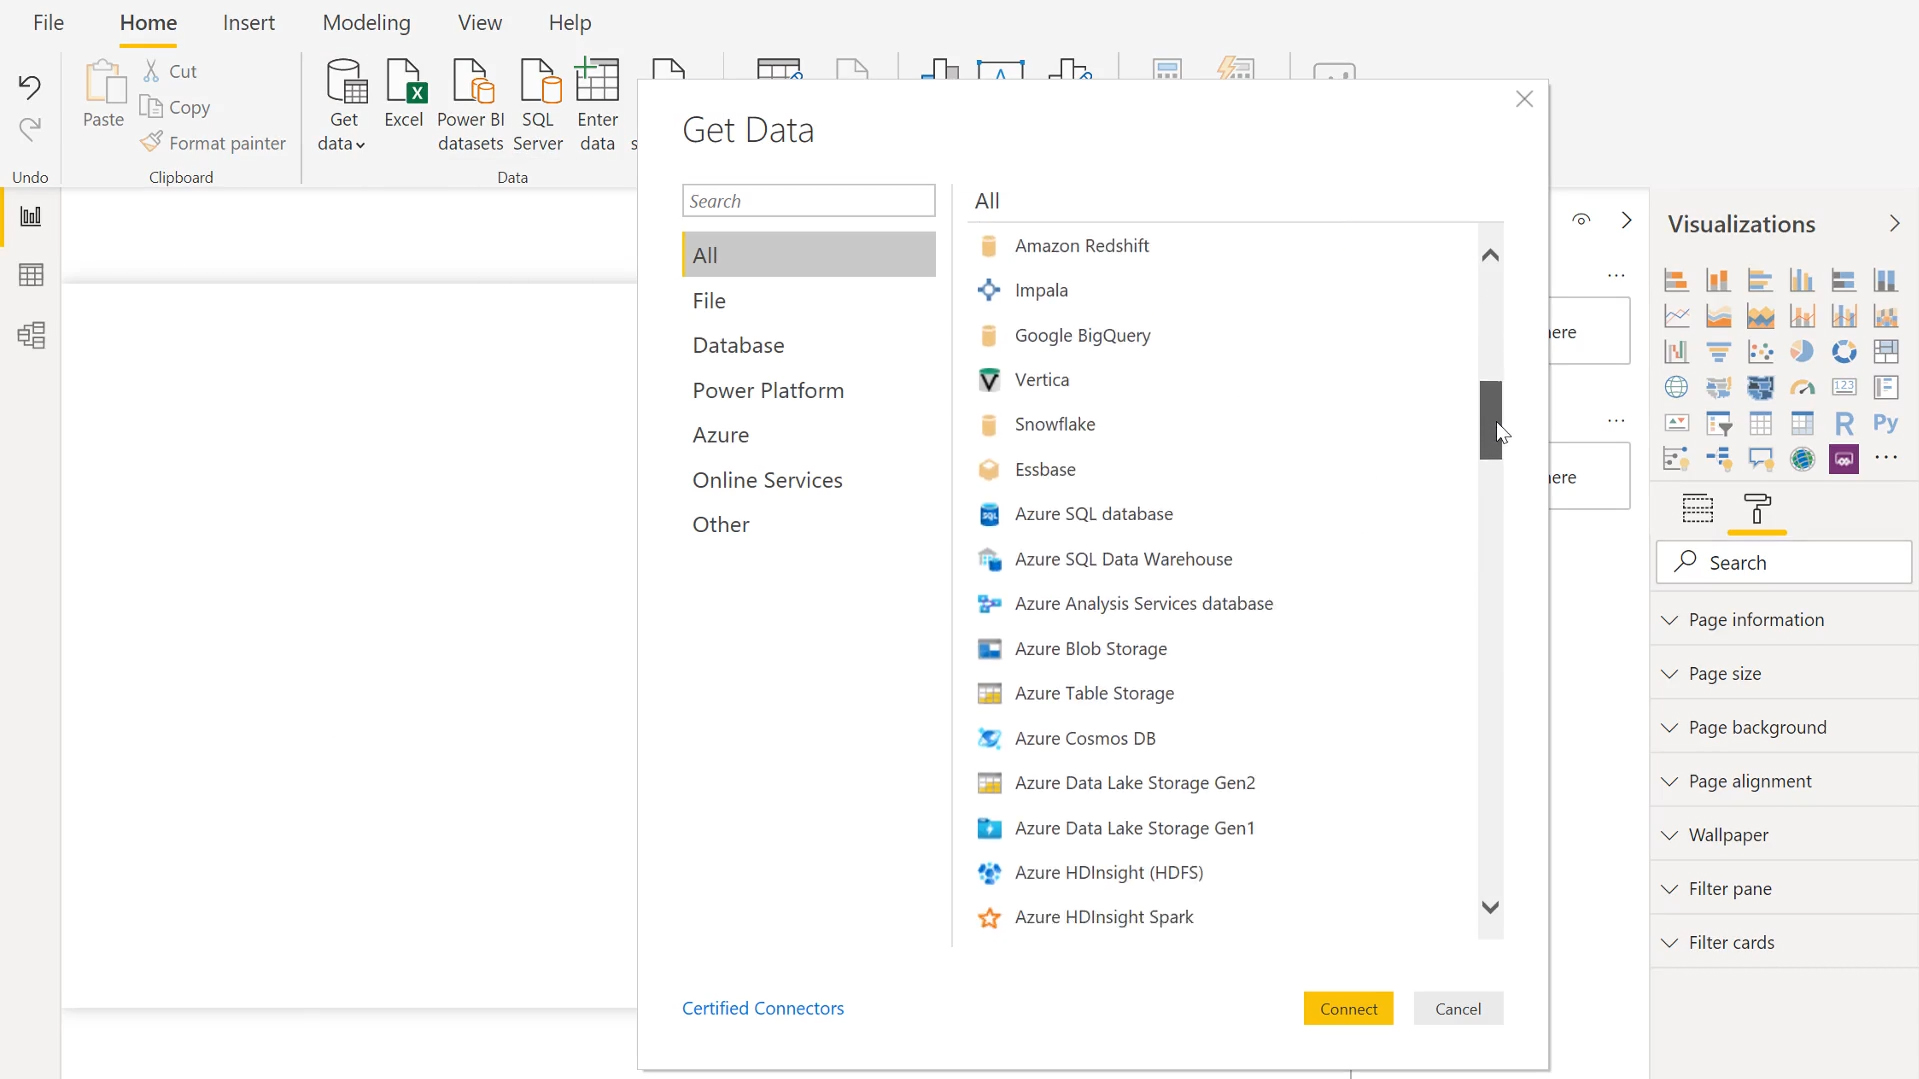Close the Get Data dialog
The height and width of the screenshot is (1079, 1919).
coord(1524,99)
